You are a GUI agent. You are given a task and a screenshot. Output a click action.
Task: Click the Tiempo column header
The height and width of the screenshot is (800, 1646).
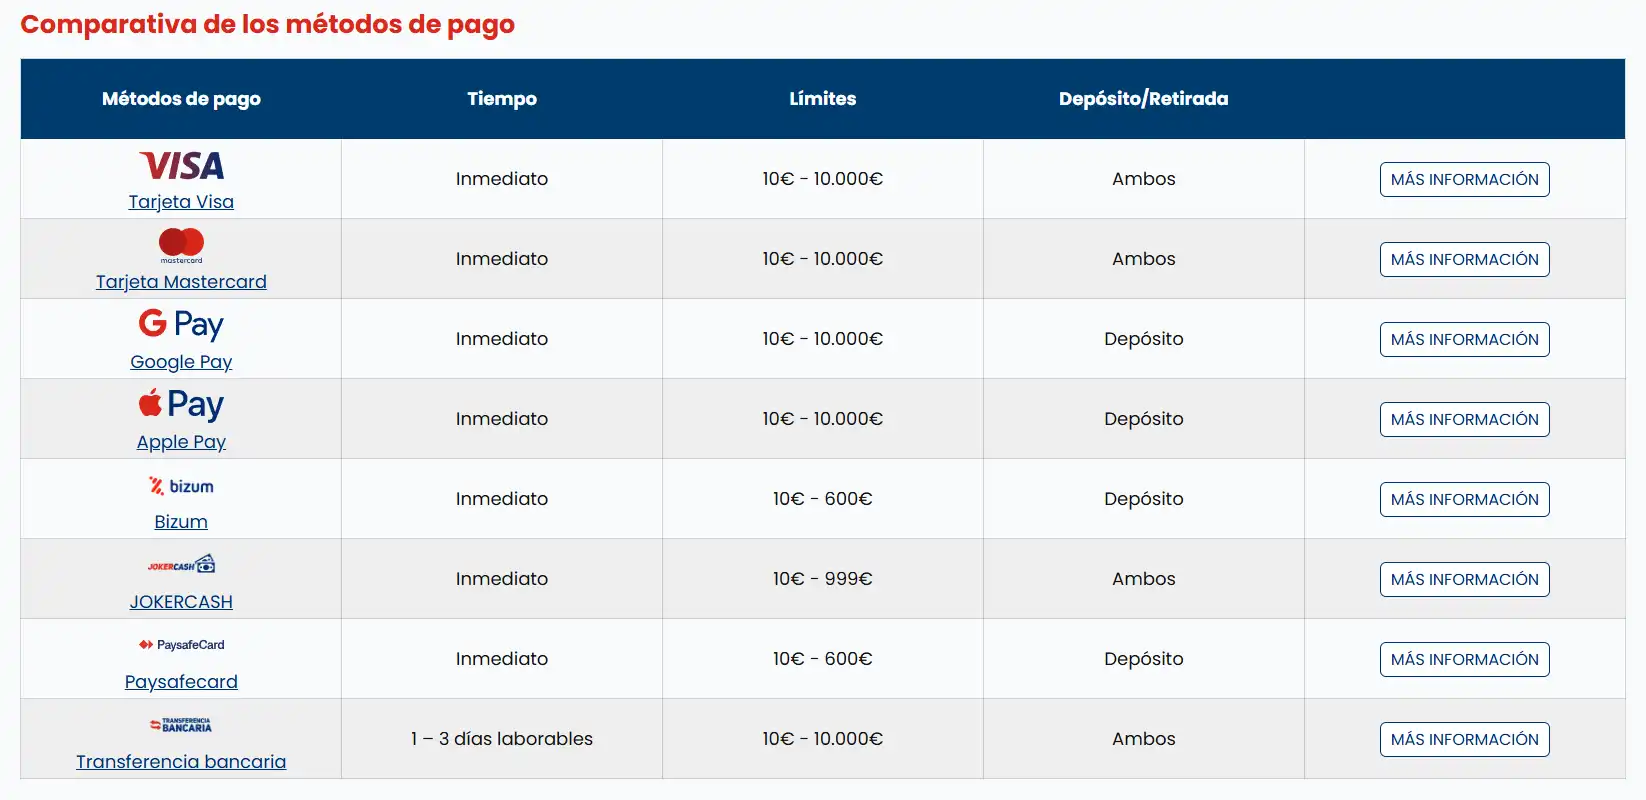click(x=502, y=99)
